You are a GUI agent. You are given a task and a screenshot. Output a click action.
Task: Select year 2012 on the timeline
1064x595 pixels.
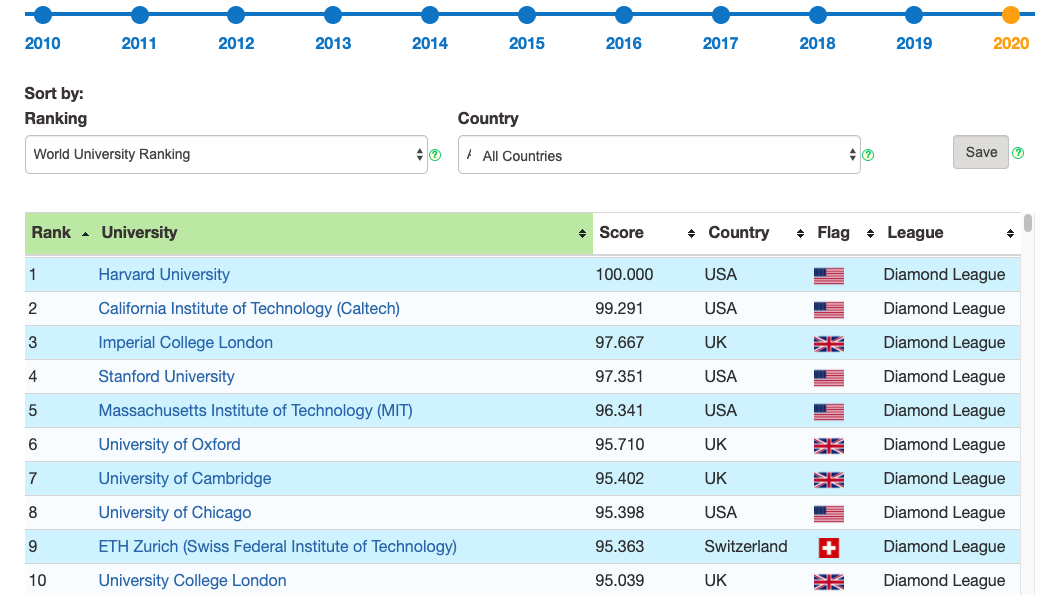point(236,15)
